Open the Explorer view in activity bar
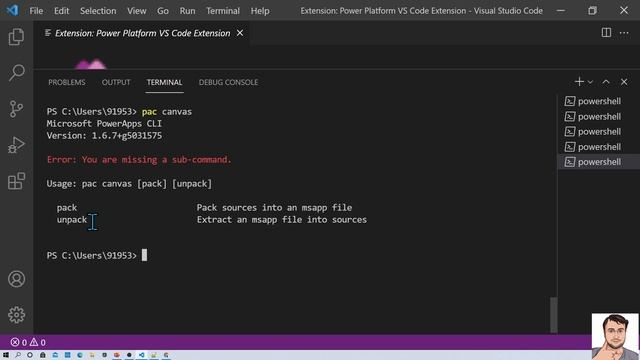 [x=16, y=37]
